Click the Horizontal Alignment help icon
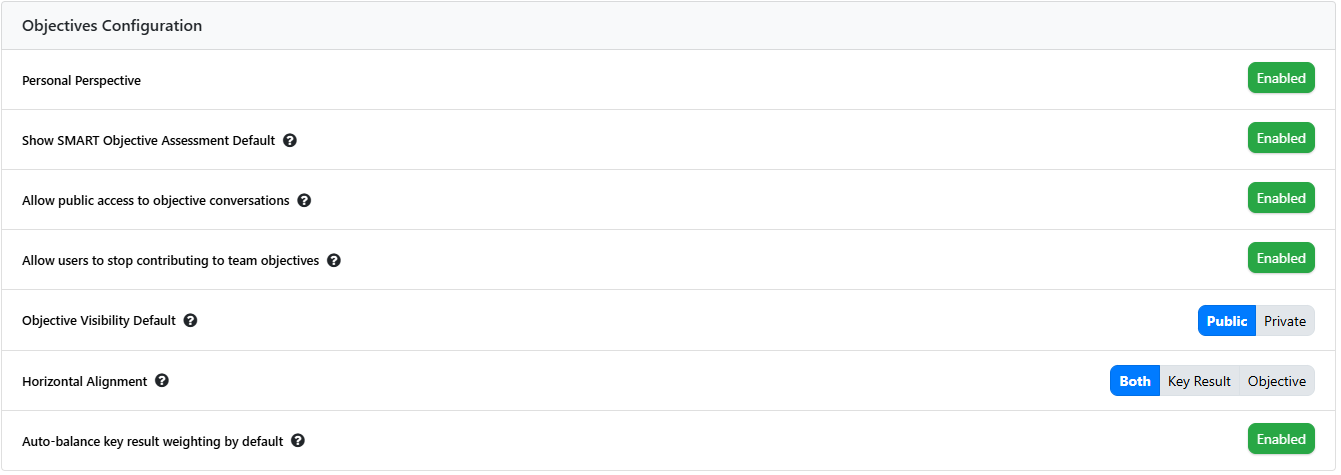The height and width of the screenshot is (475, 1341). point(162,381)
